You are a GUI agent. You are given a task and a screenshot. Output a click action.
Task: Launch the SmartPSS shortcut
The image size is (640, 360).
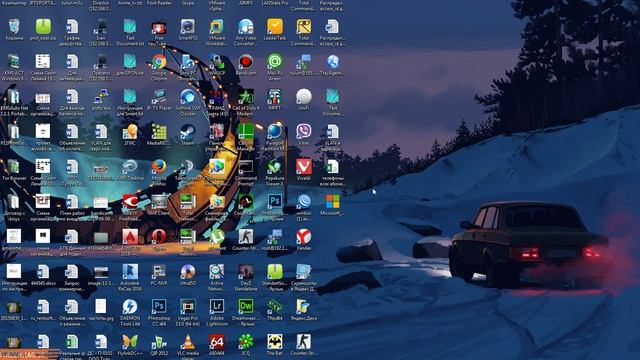coord(188,27)
